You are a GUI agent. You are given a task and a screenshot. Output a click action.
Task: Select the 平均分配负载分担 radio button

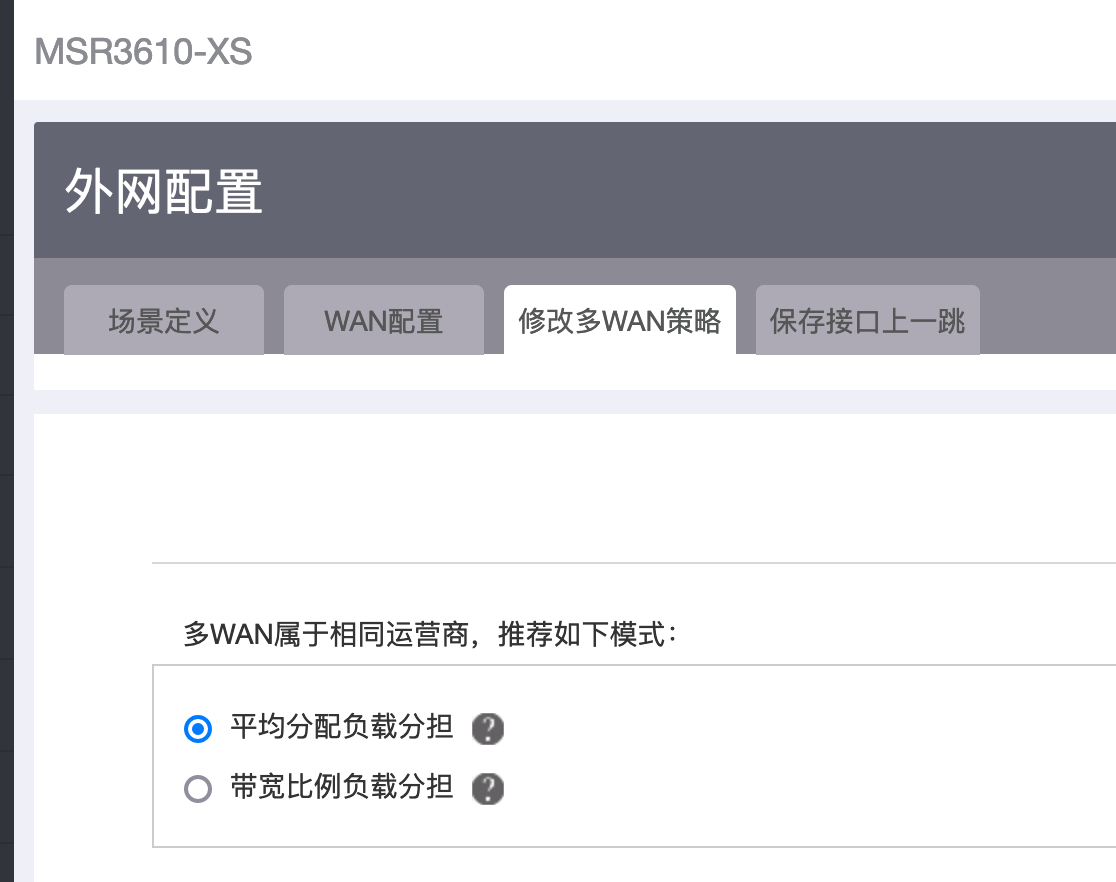pyautogui.click(x=198, y=729)
